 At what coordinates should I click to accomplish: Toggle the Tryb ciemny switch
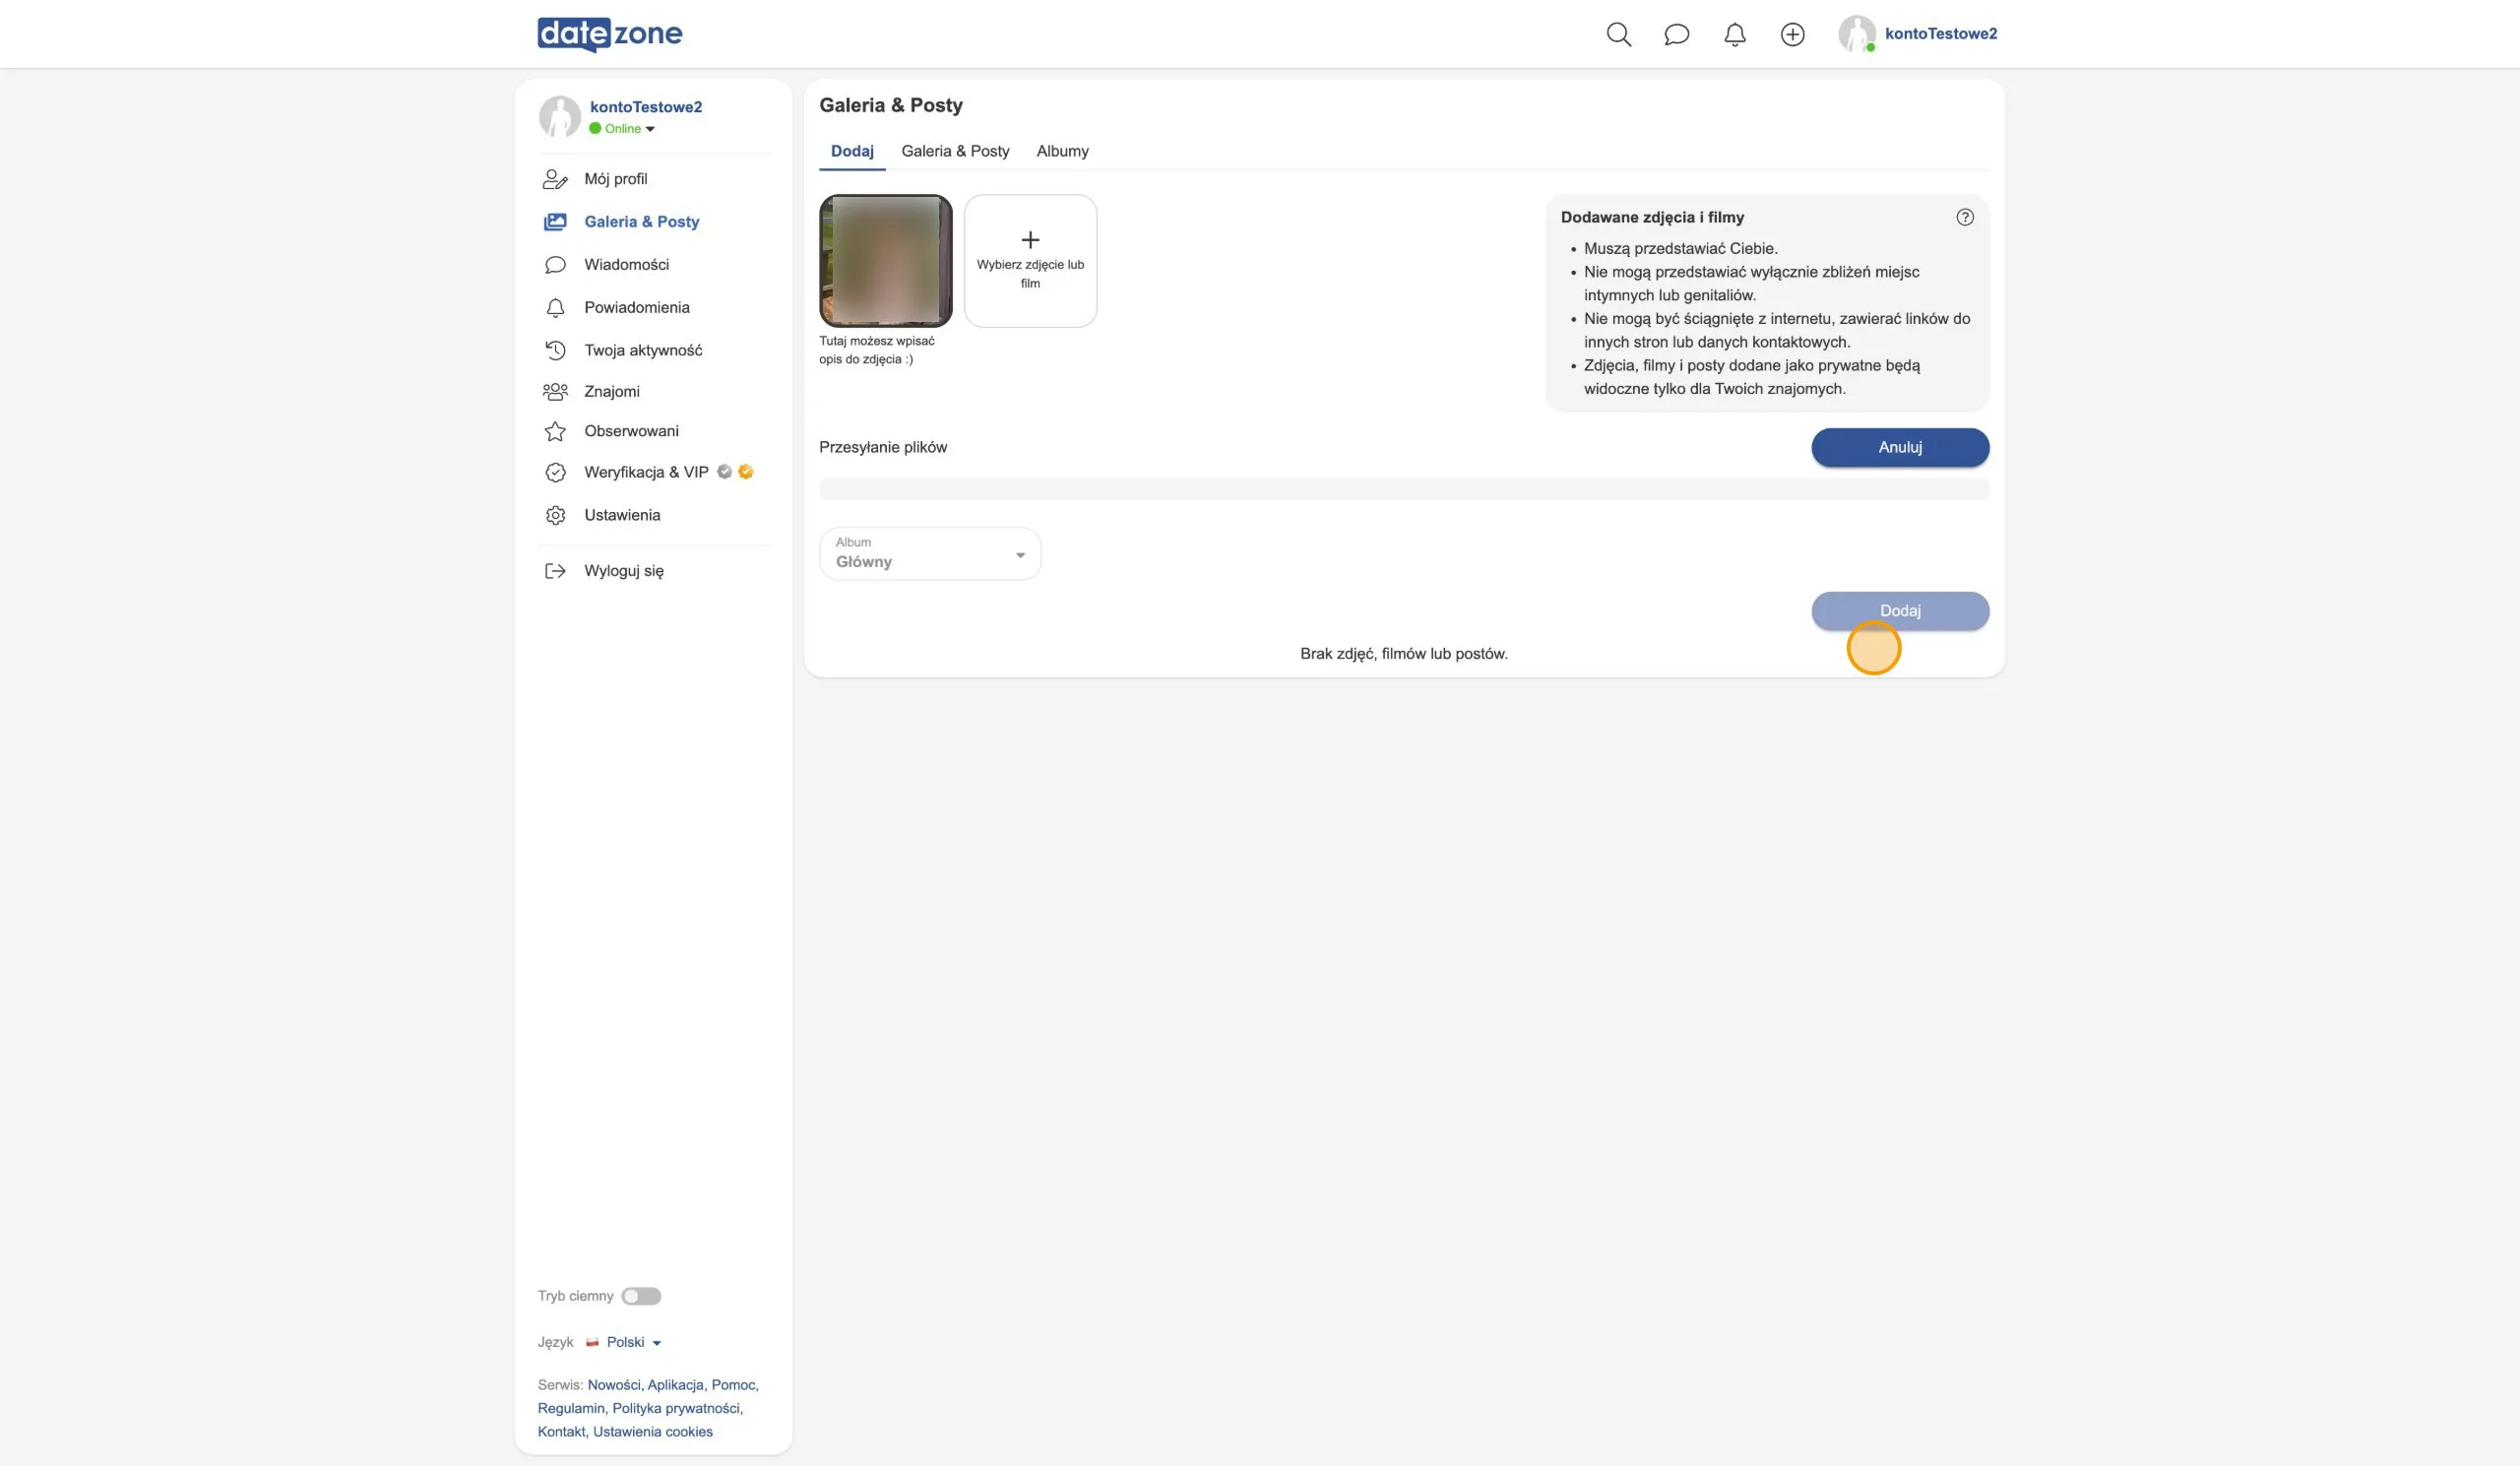(641, 1296)
